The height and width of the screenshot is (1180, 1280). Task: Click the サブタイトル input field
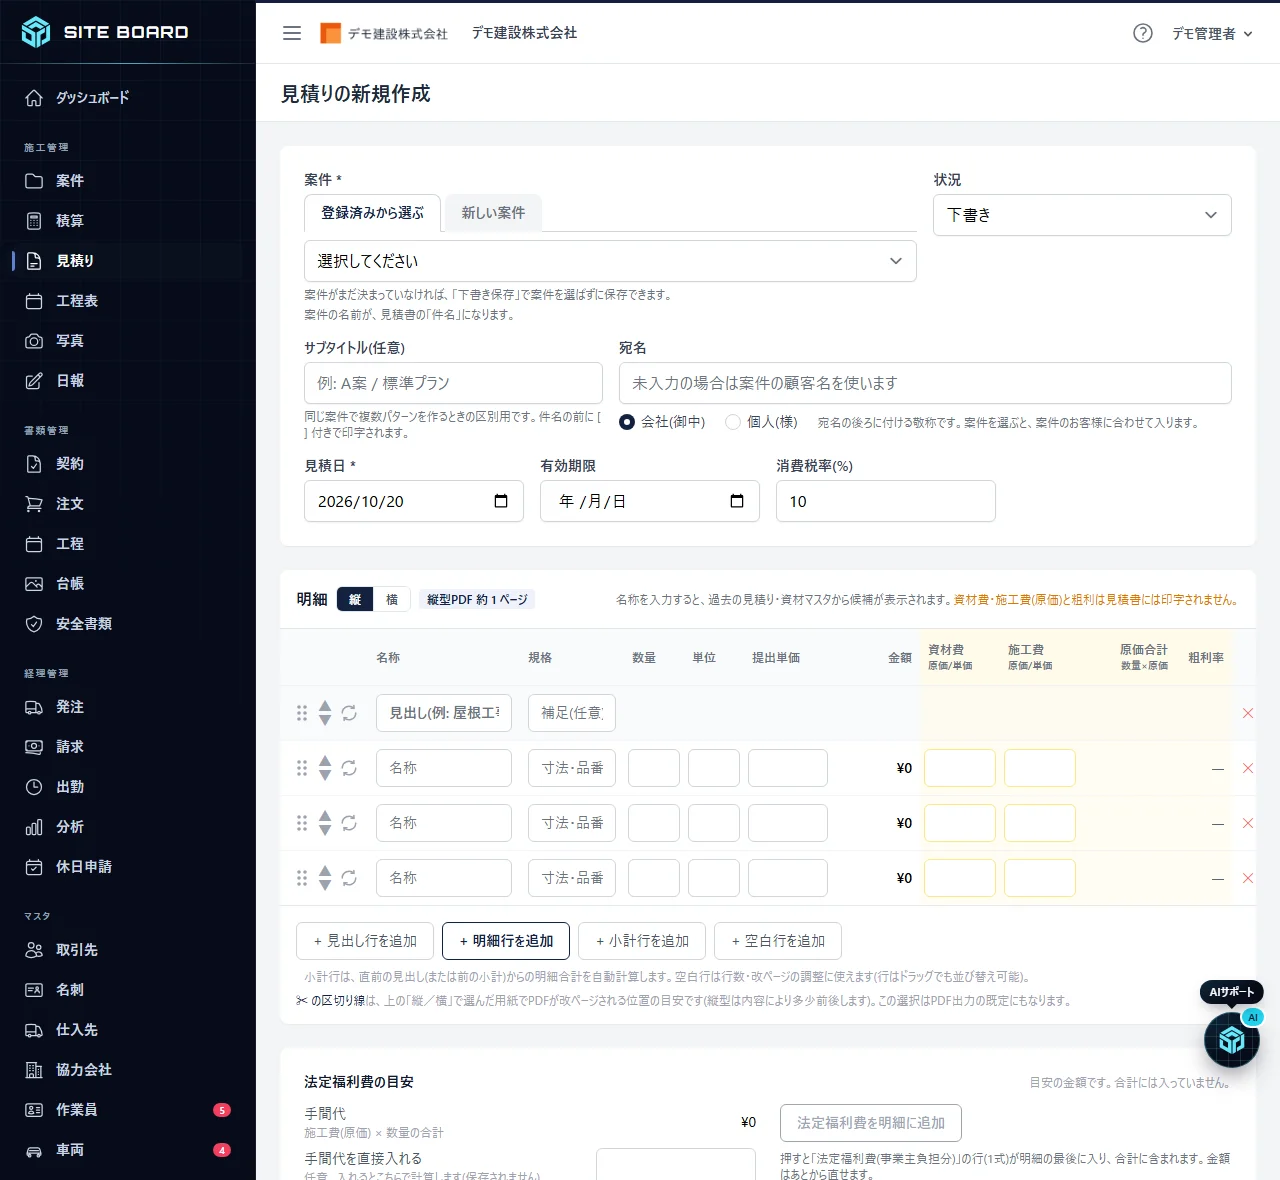(453, 383)
